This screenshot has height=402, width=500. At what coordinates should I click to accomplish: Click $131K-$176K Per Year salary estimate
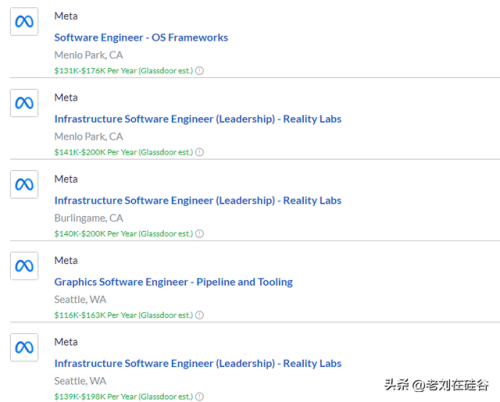(124, 71)
